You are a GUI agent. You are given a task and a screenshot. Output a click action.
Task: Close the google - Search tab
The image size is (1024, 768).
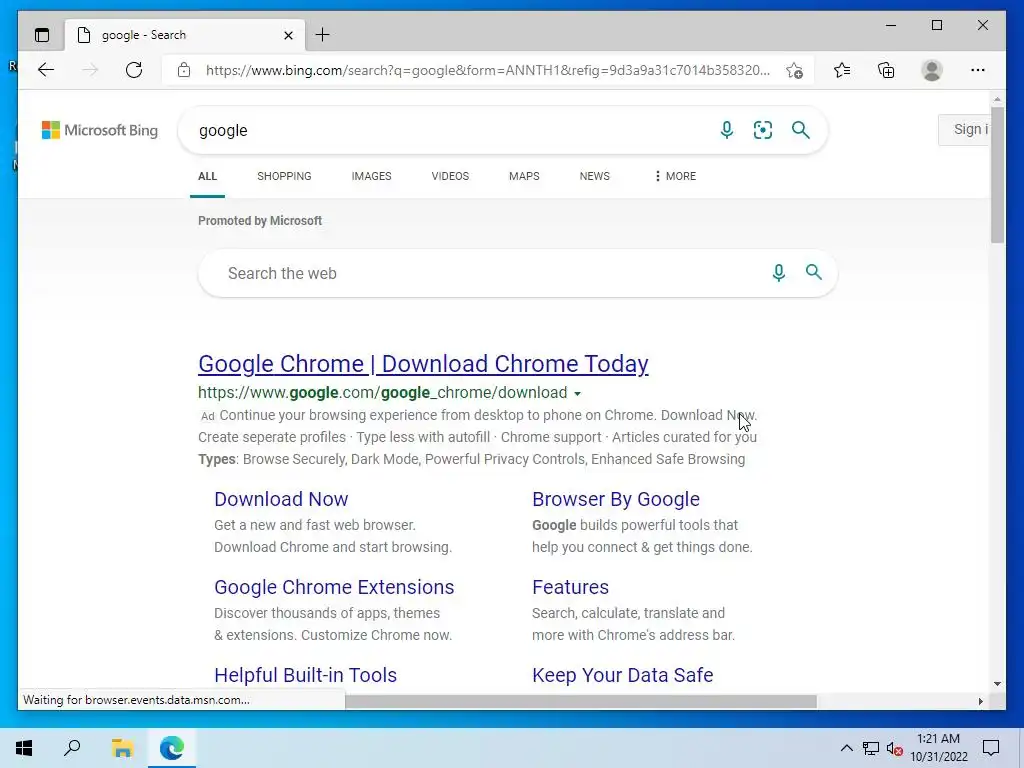288,35
